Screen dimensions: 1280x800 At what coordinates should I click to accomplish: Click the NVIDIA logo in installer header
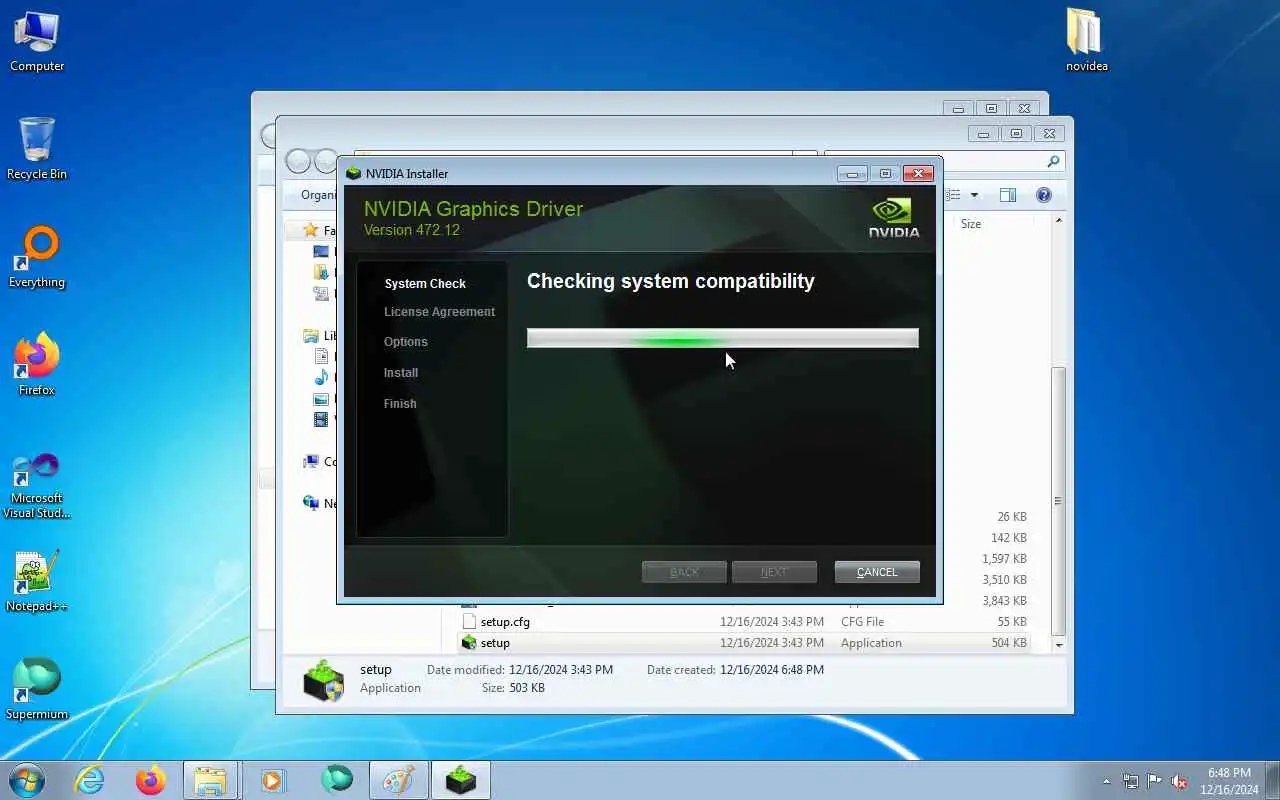893,217
